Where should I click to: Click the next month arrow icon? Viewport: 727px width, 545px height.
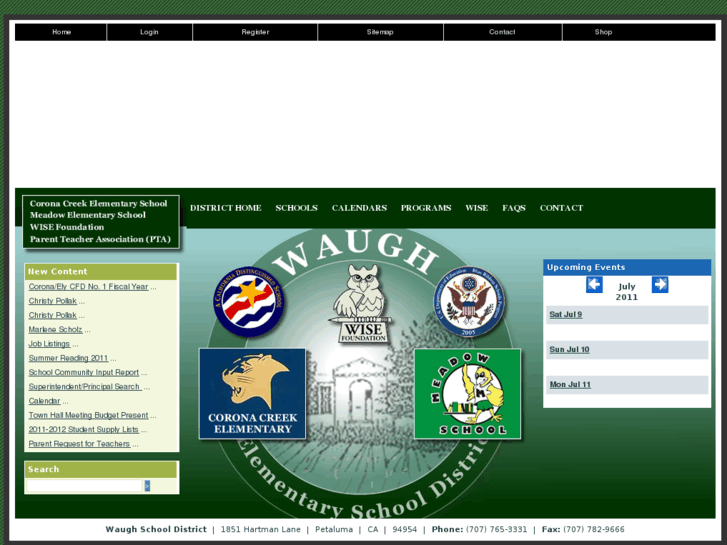click(x=660, y=284)
